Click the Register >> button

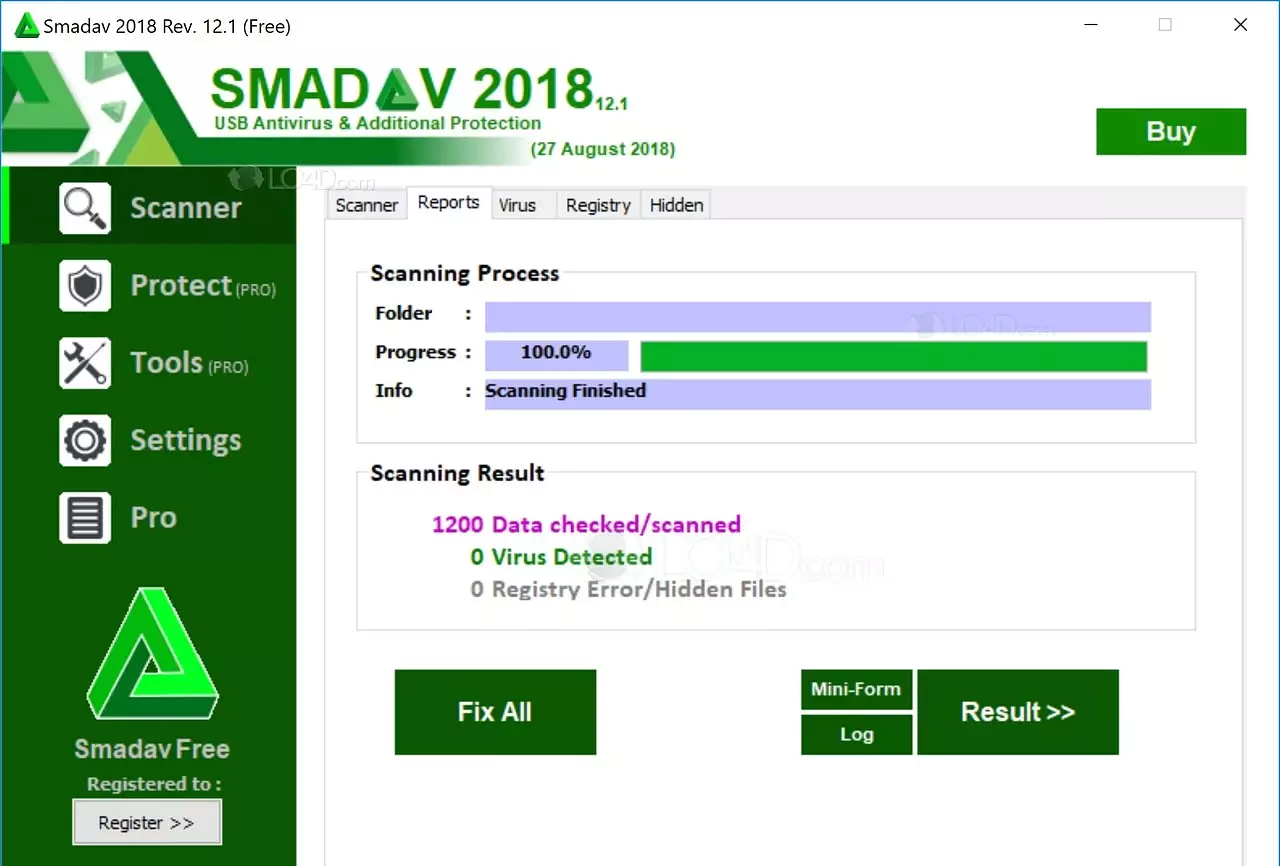click(x=147, y=823)
